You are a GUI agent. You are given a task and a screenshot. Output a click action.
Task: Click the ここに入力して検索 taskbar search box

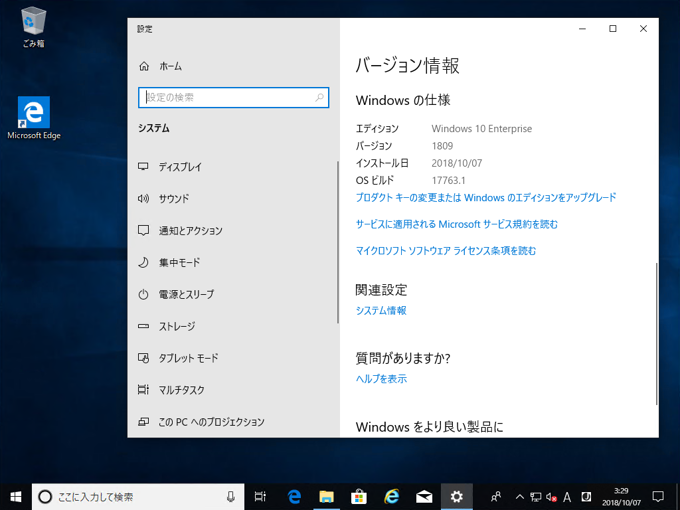138,497
